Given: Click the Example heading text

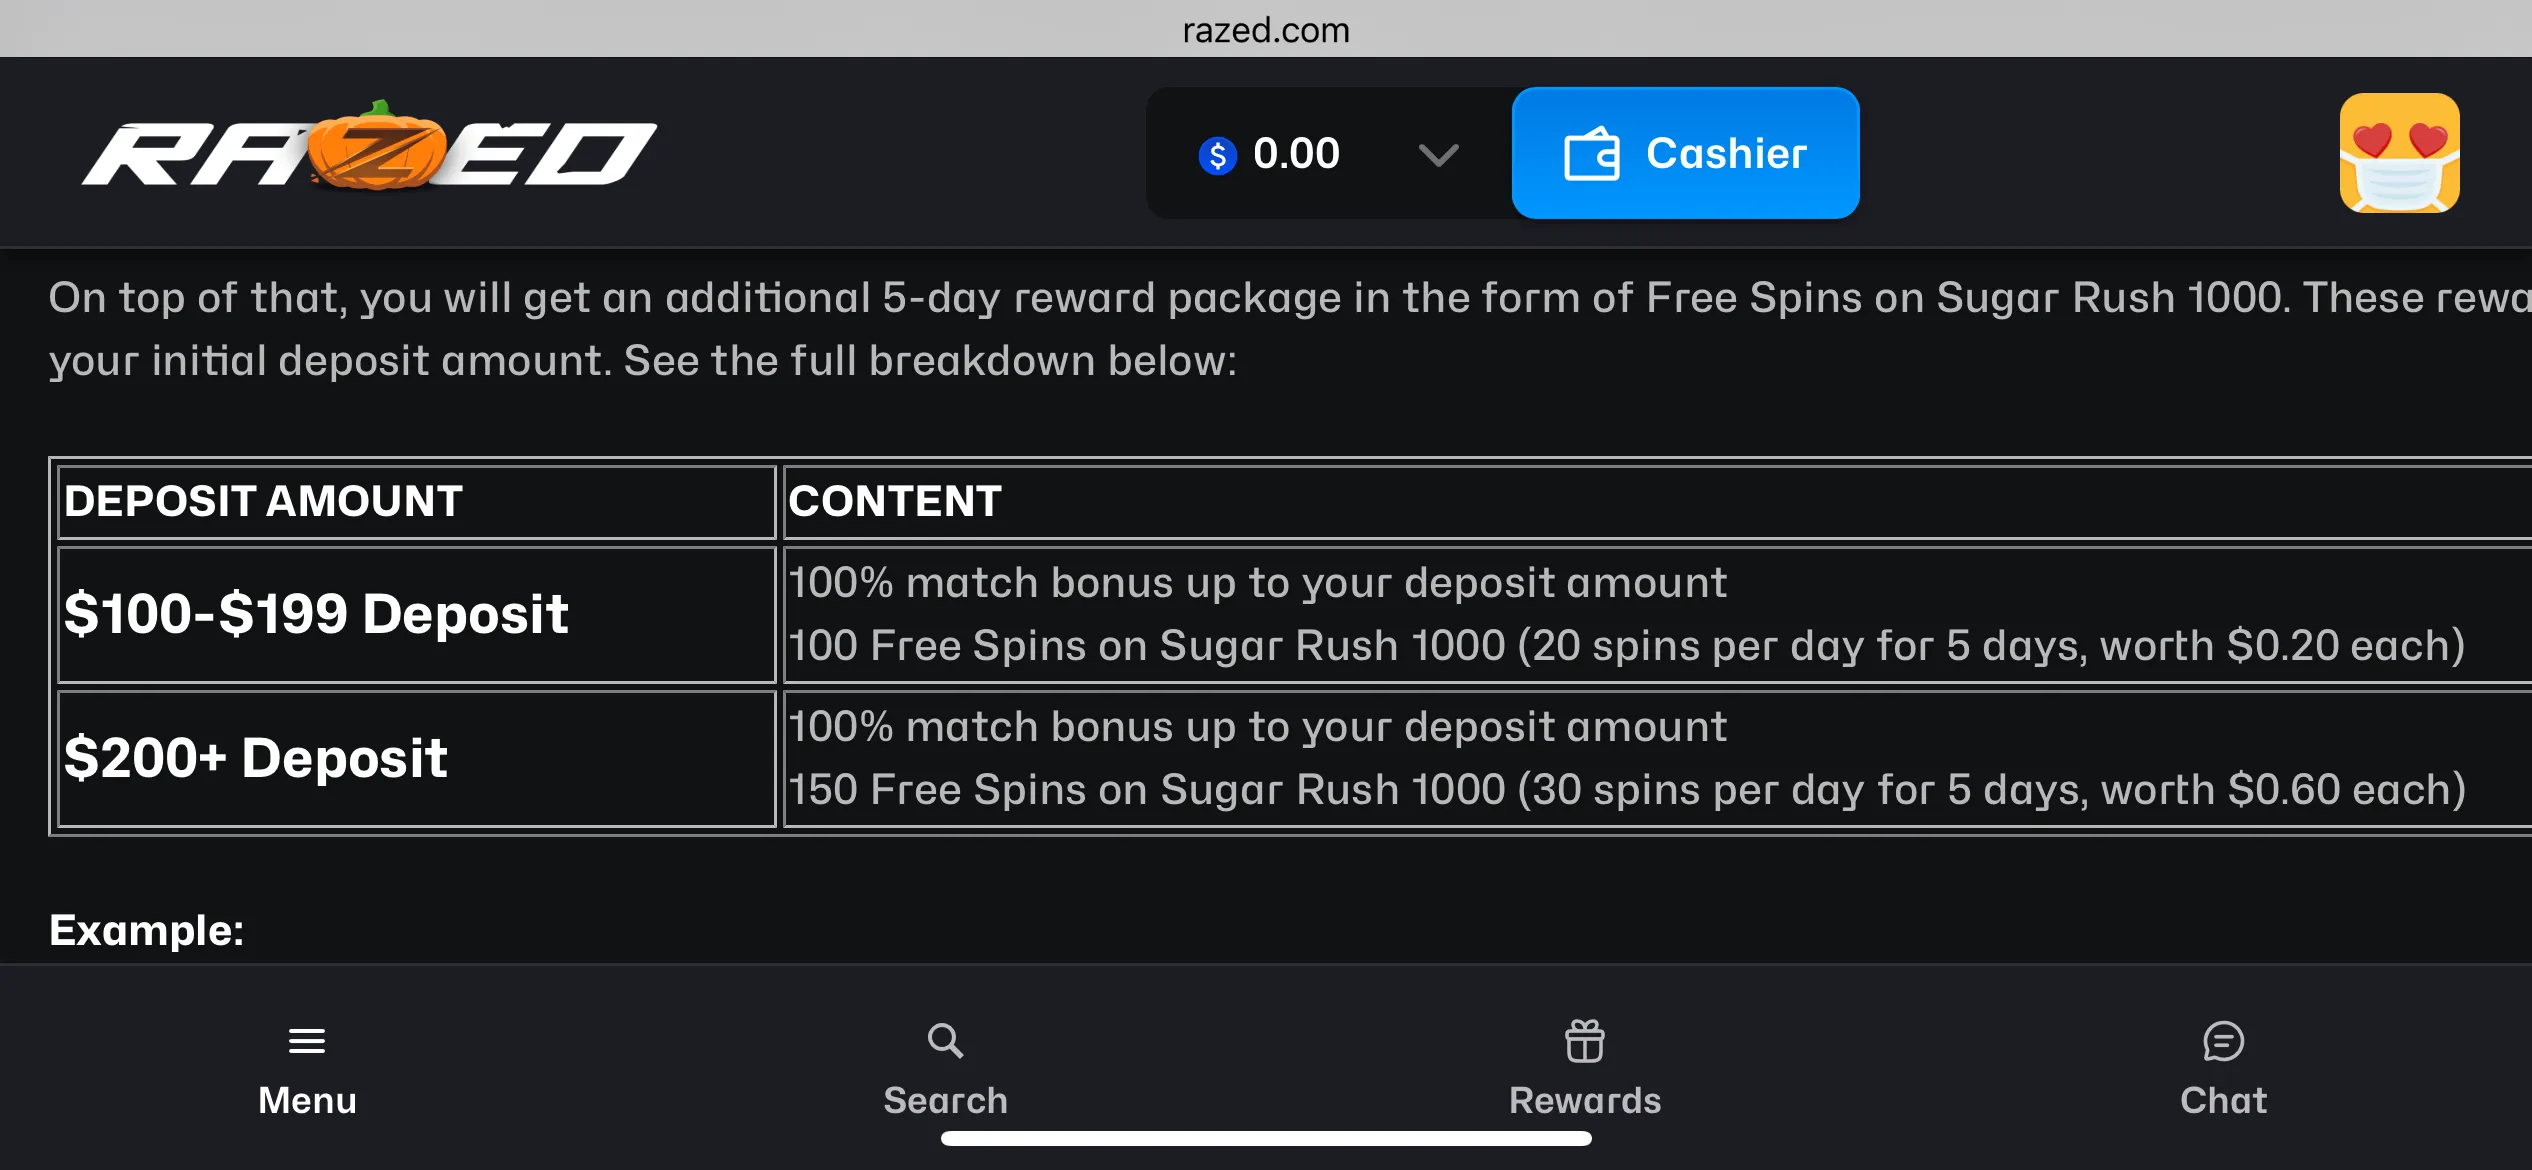Looking at the screenshot, I should click(x=147, y=930).
